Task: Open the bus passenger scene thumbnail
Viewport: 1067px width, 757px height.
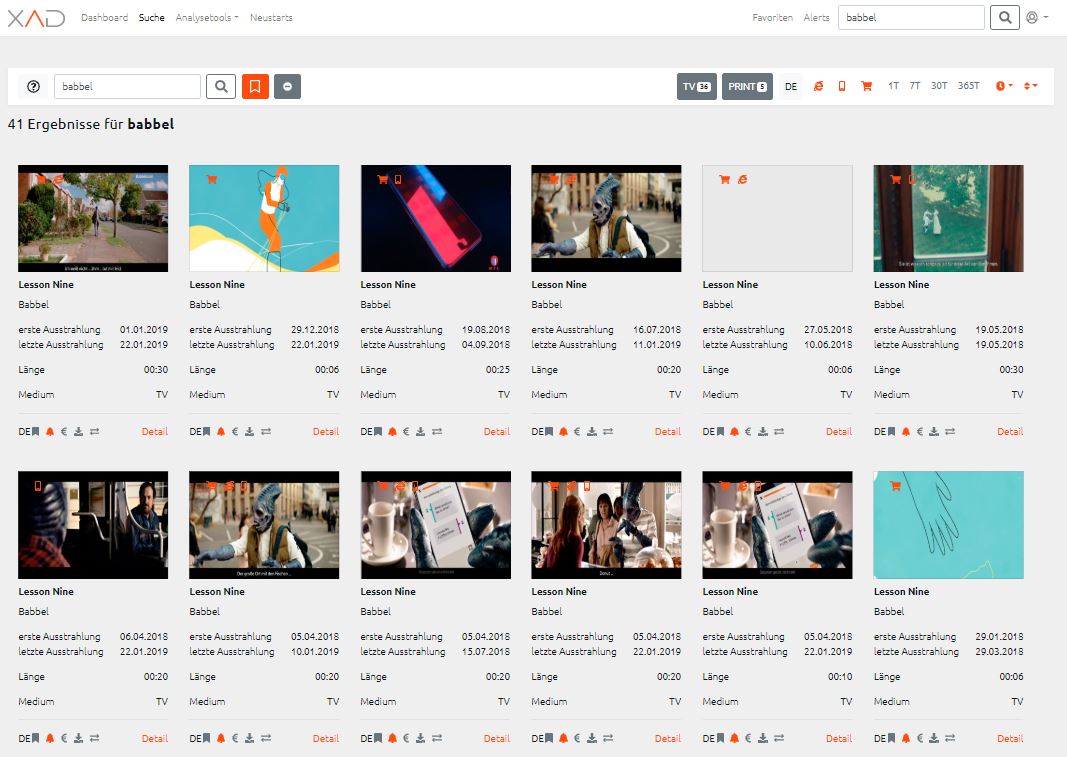Action: [x=93, y=525]
